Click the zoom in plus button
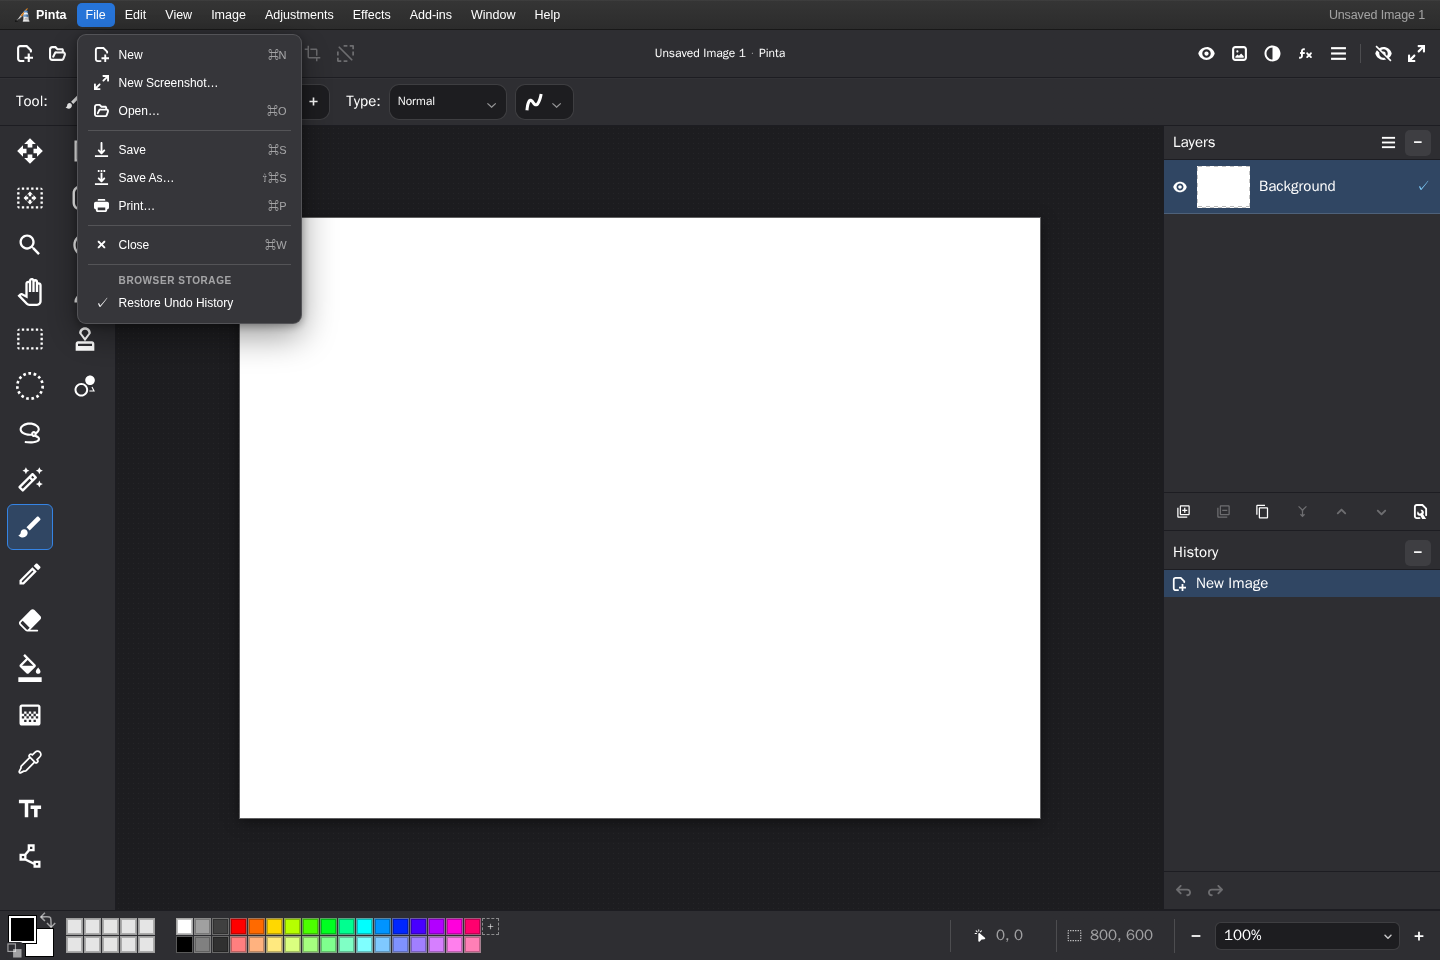The image size is (1440, 960). pyautogui.click(x=1419, y=936)
